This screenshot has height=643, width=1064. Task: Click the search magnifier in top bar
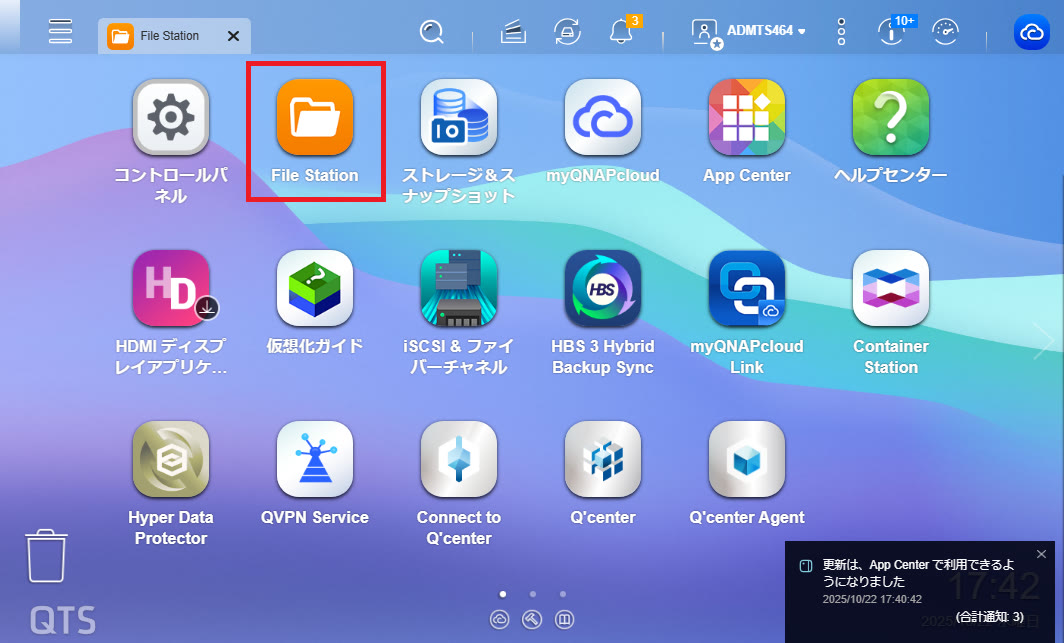pos(432,32)
